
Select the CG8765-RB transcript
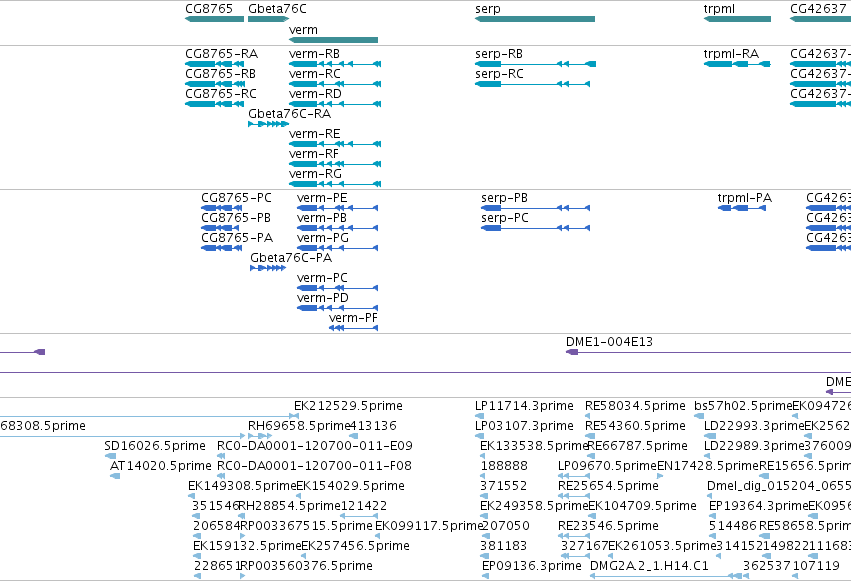pos(214,84)
